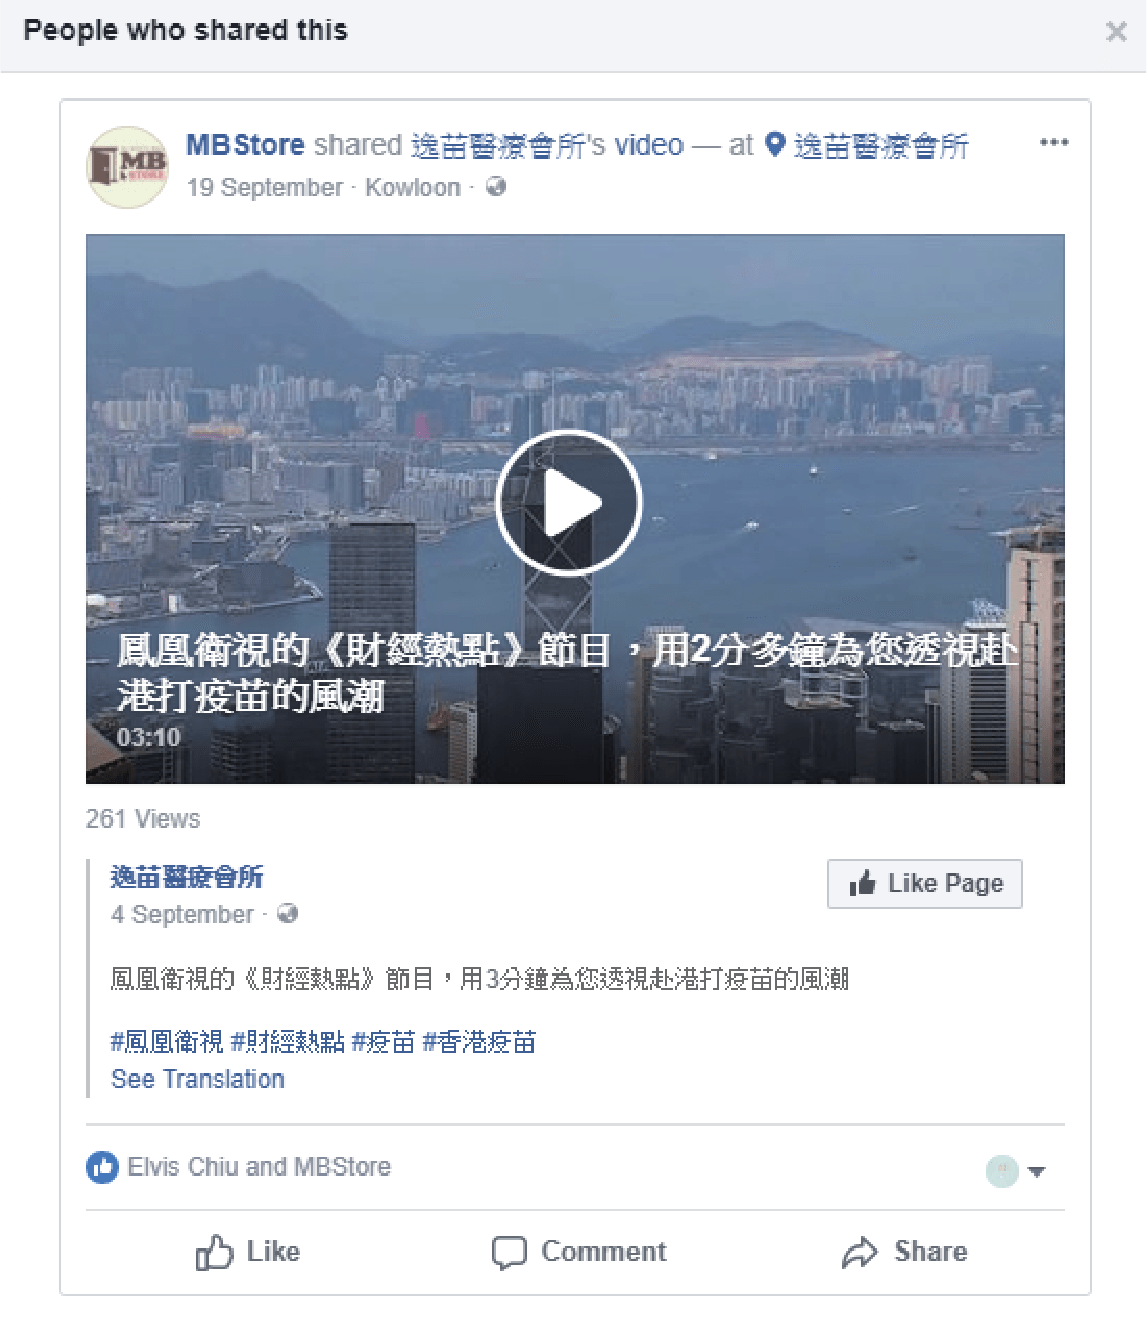Screen dimensions: 1147x1338
Task: Play the shared video
Action: [568, 502]
